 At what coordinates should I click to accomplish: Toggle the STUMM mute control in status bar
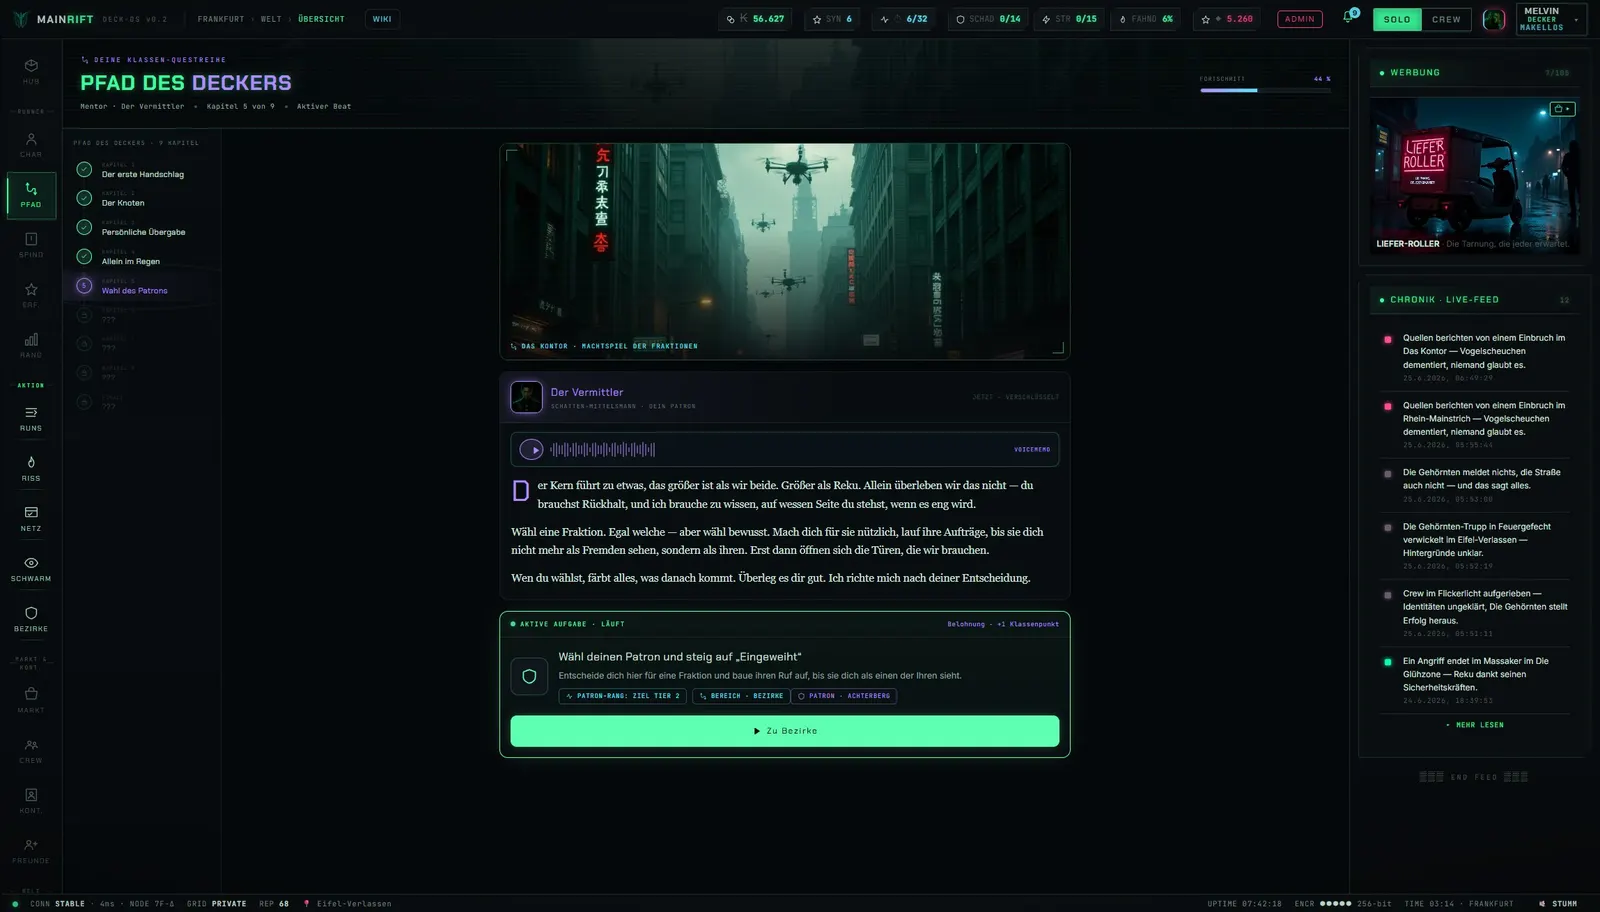click(1558, 903)
